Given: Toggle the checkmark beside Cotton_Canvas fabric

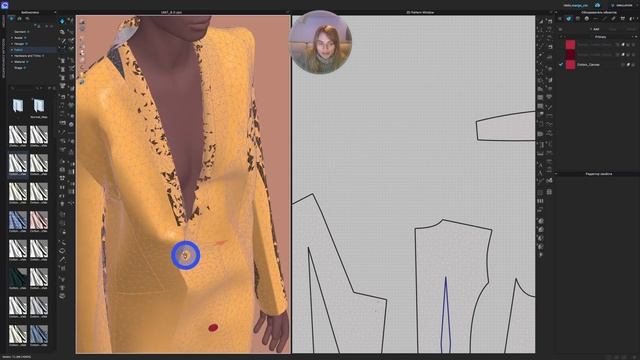Looking at the screenshot, I should point(561,64).
